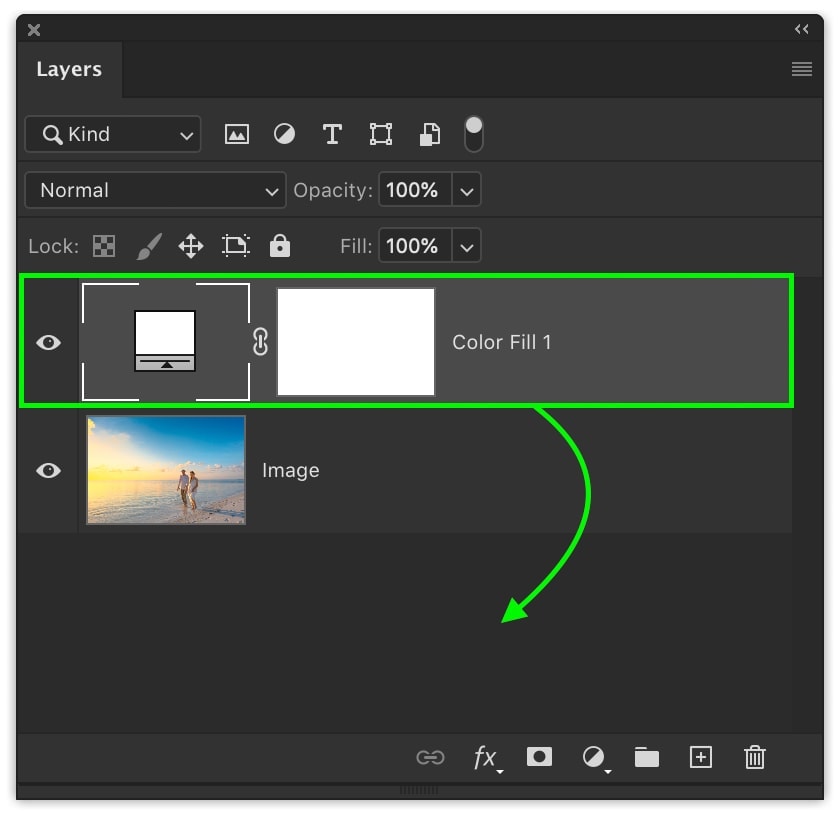Create a new group folder
Screen dimensions: 838x816
(x=646, y=758)
